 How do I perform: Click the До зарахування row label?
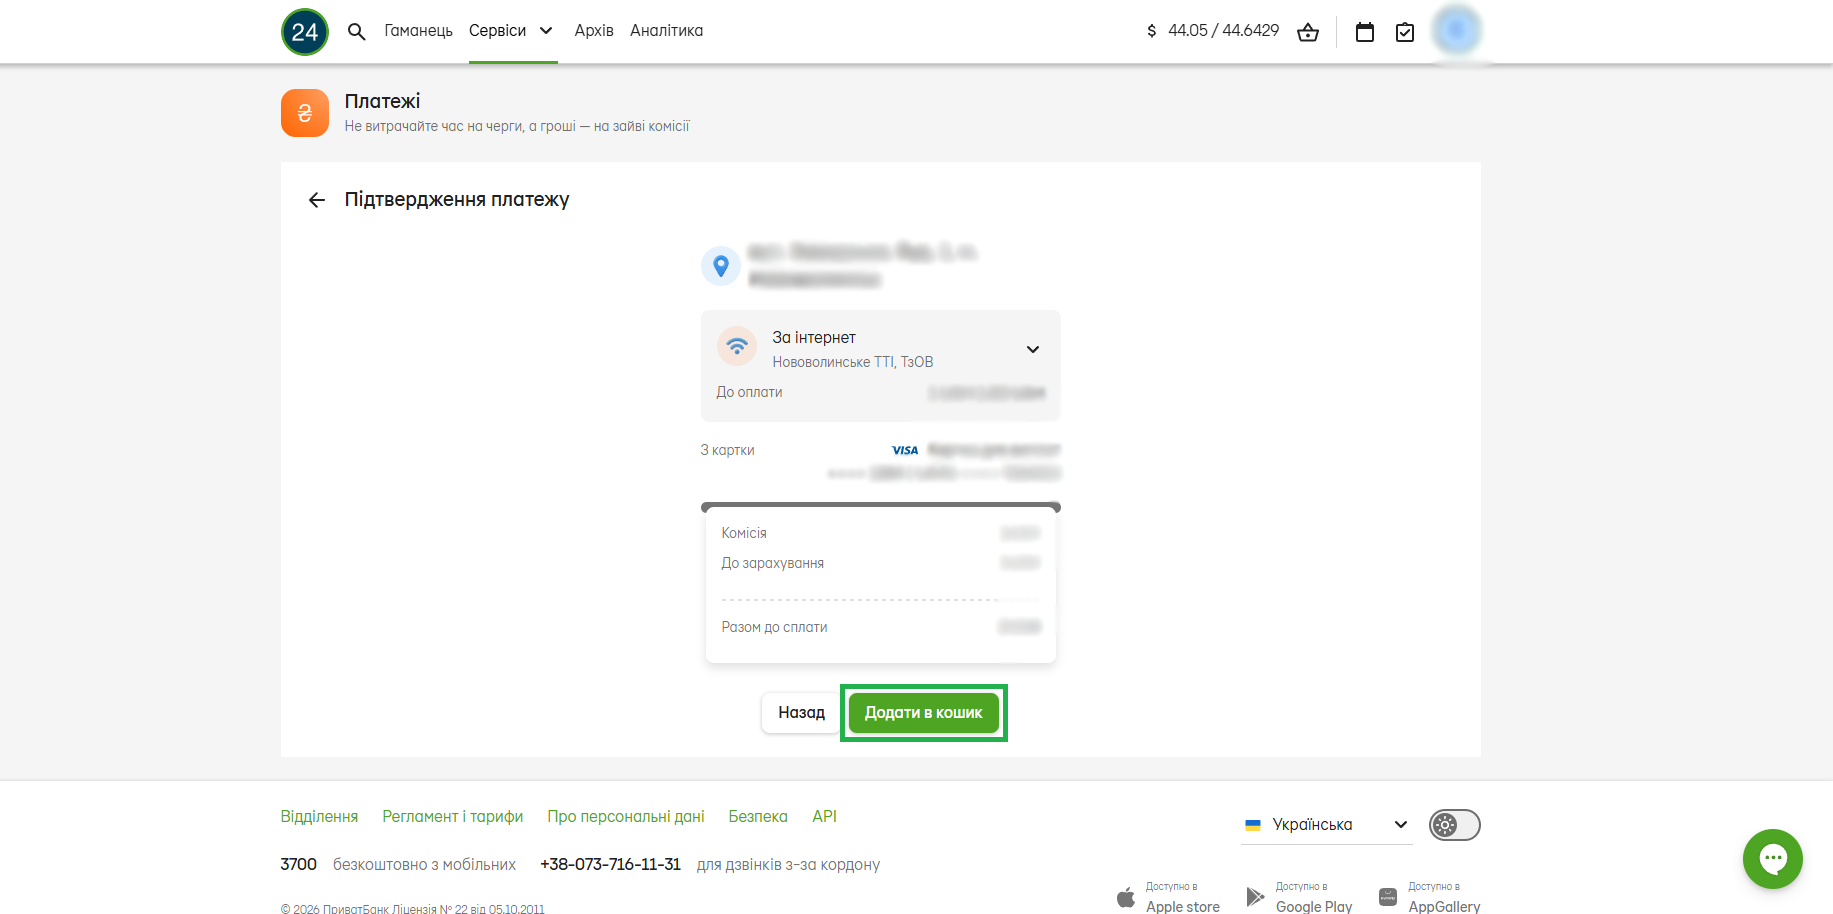(x=773, y=563)
